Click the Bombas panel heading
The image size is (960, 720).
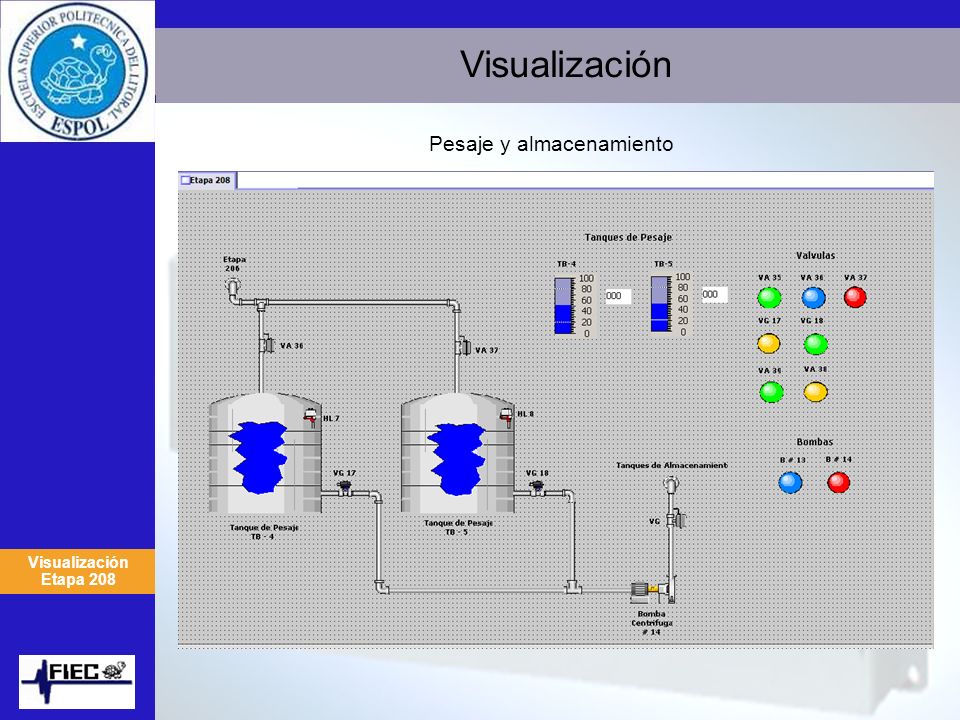815,441
